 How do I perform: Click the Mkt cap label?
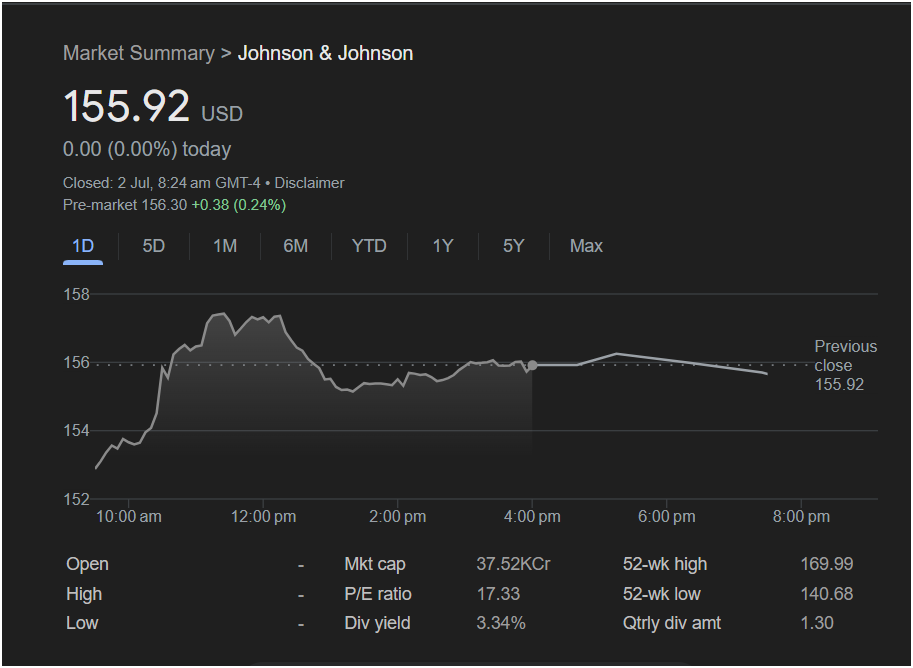pos(375,564)
